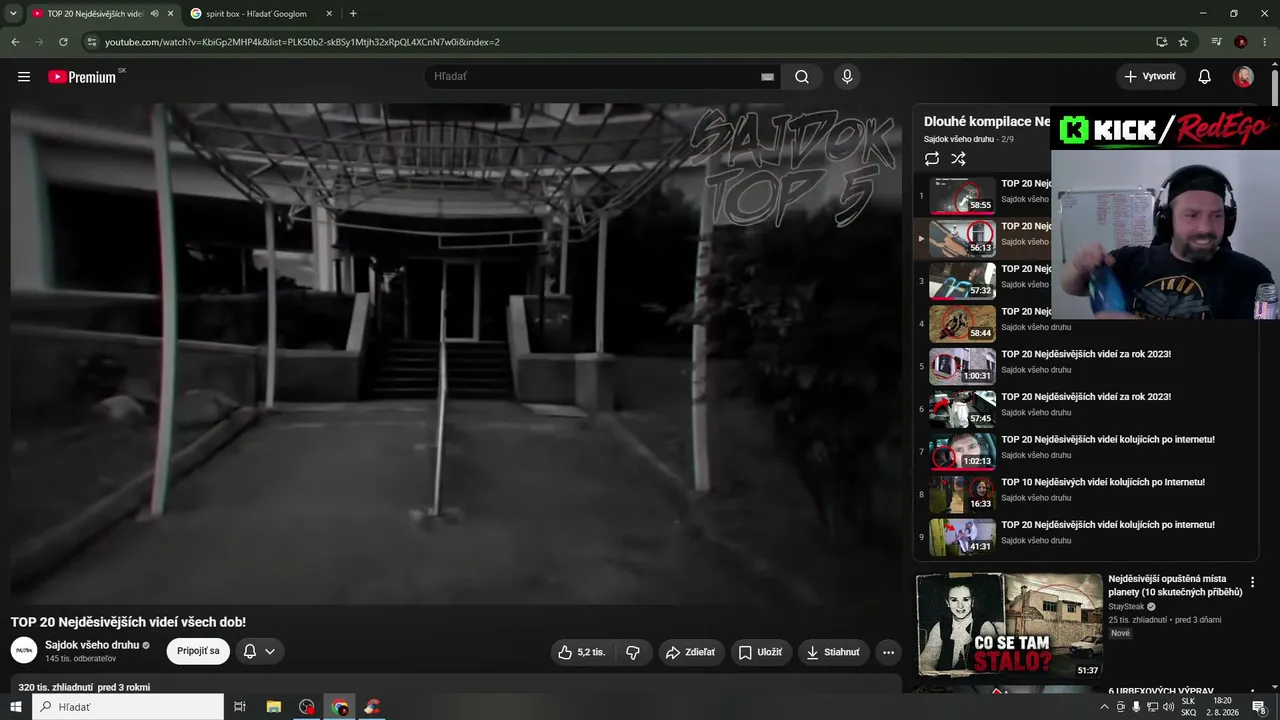Launch File Explorer from the taskbar
The image size is (1280, 720).
(x=274, y=707)
